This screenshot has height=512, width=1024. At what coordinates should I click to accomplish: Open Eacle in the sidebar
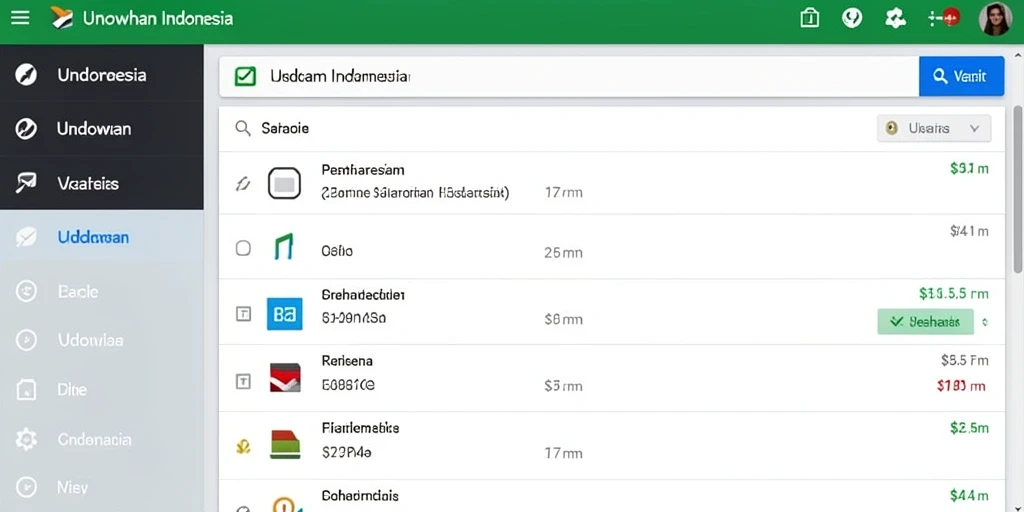pyautogui.click(x=102, y=291)
